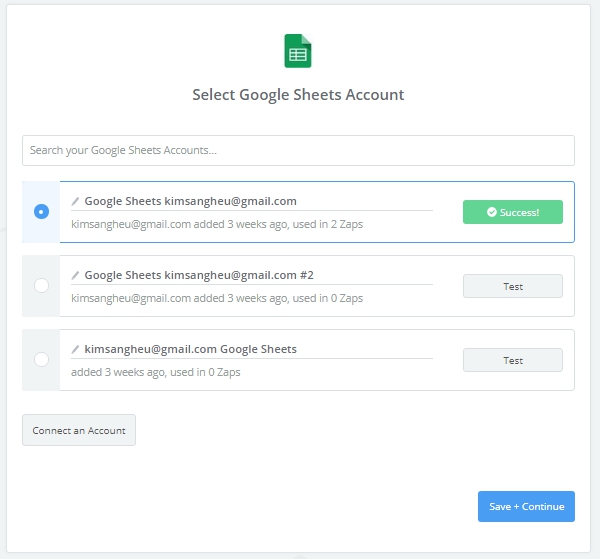Screen dimensions: 600x559
Task: Select the first Google Sheets account radio
Action: (x=41, y=212)
